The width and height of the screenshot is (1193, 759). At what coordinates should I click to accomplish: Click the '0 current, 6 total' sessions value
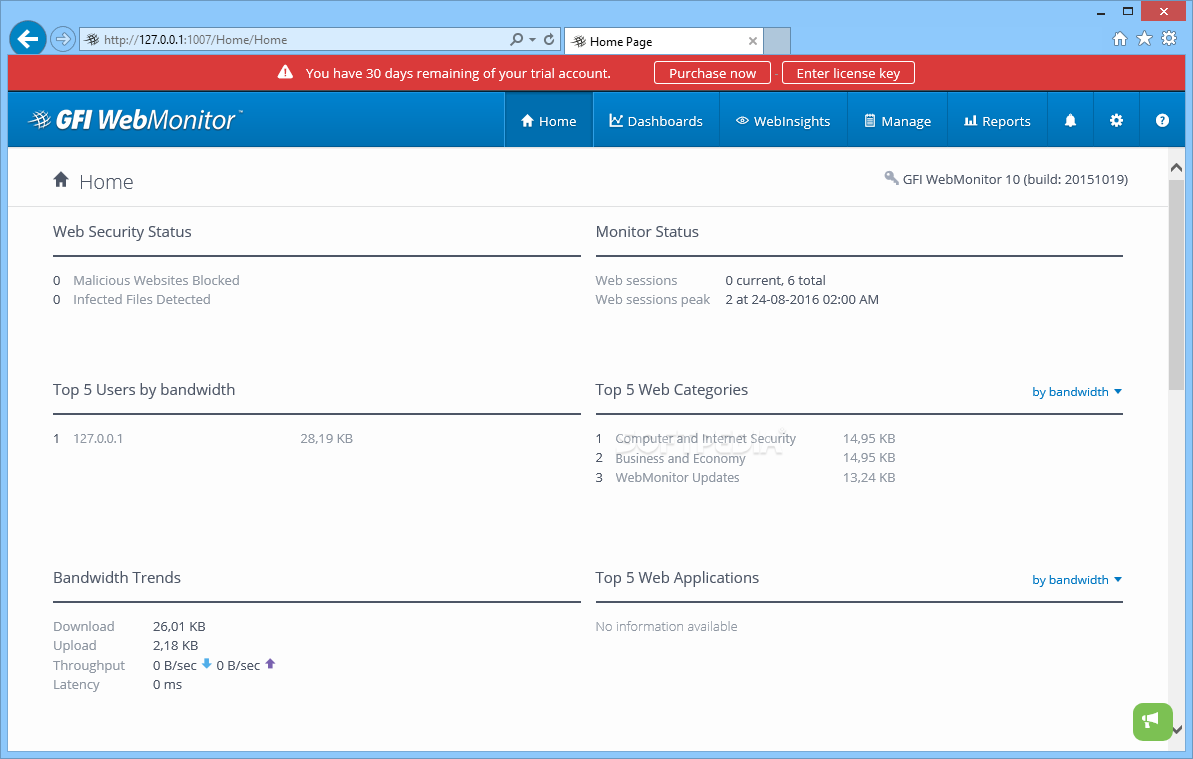click(x=775, y=281)
